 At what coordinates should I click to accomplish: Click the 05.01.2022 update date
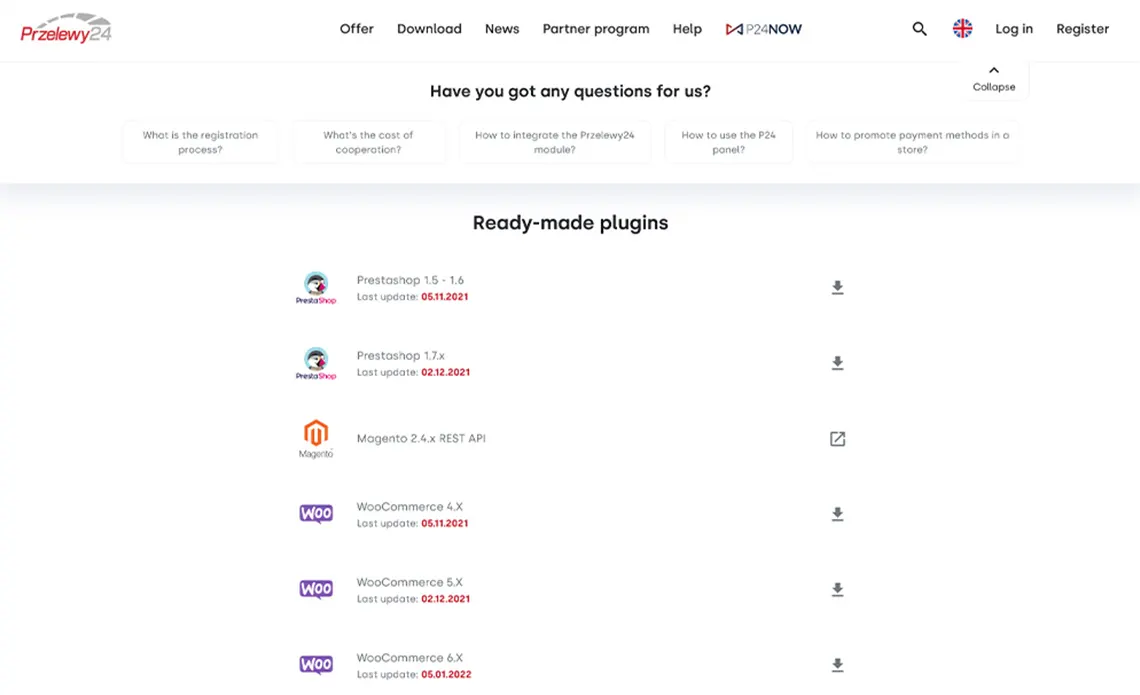coord(446,675)
